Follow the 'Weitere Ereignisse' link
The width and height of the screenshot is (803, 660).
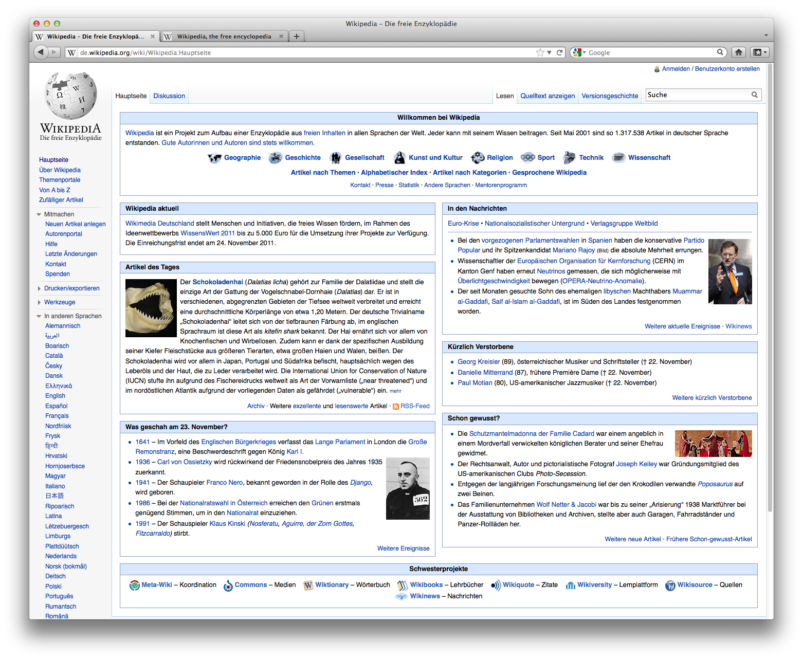[403, 548]
